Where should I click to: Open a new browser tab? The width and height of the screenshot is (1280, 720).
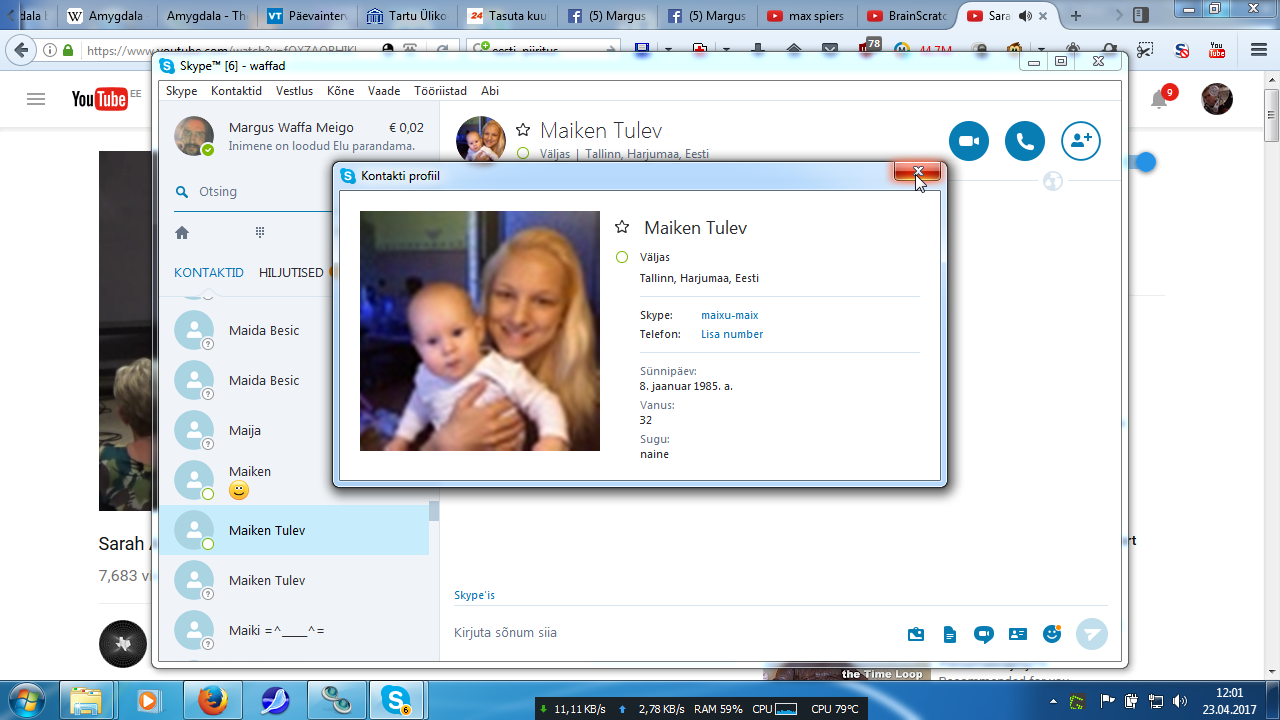pos(1076,16)
